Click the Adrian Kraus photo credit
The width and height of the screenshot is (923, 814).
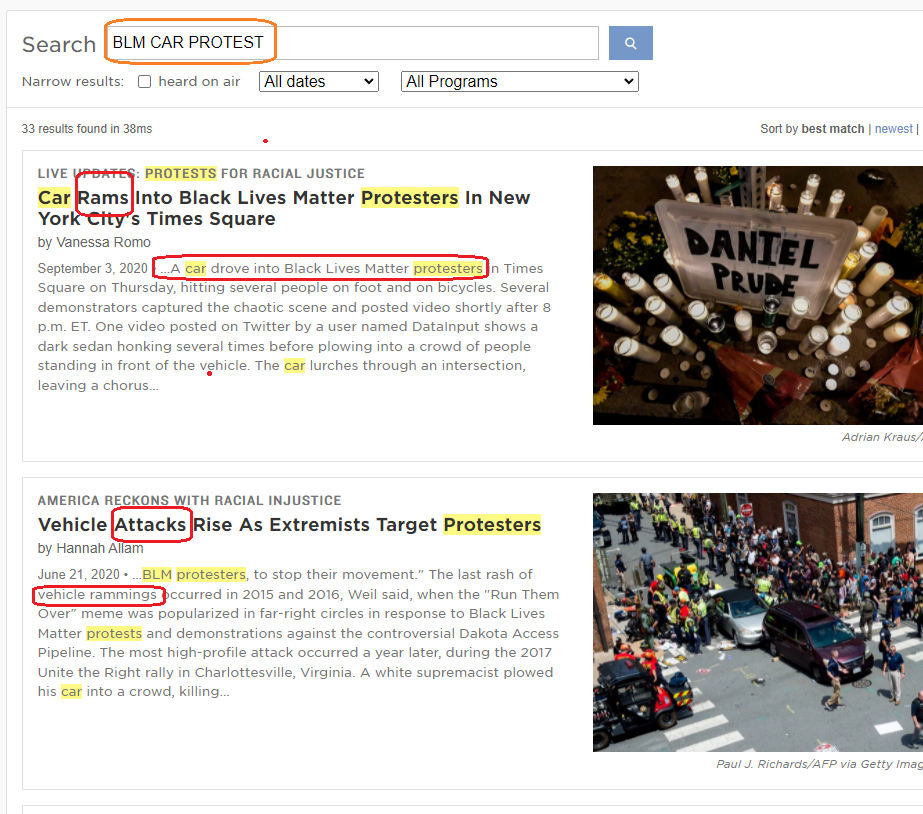click(882, 437)
